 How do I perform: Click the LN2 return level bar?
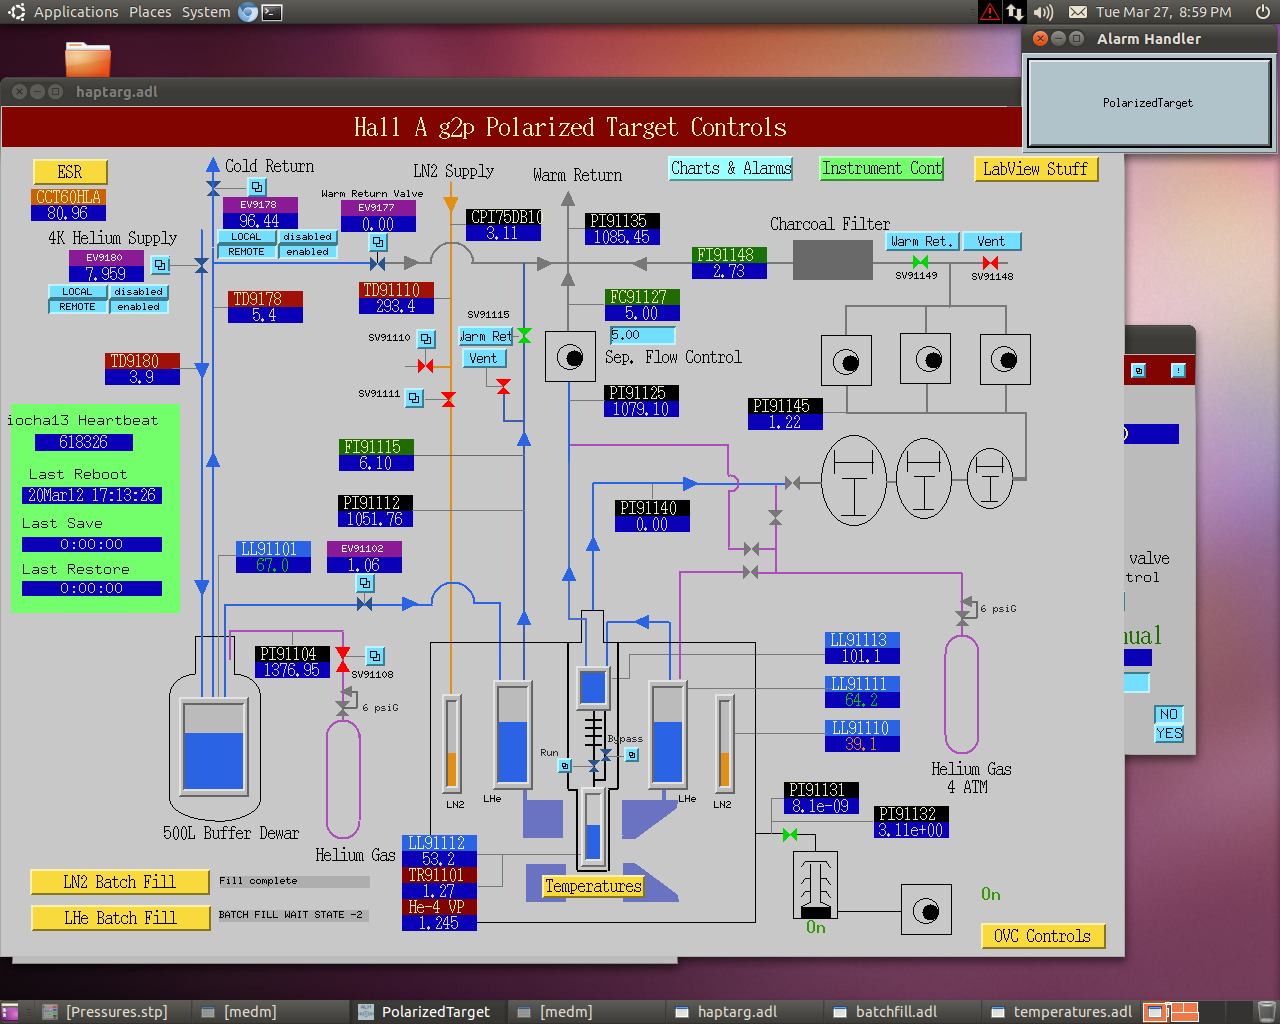(724, 743)
